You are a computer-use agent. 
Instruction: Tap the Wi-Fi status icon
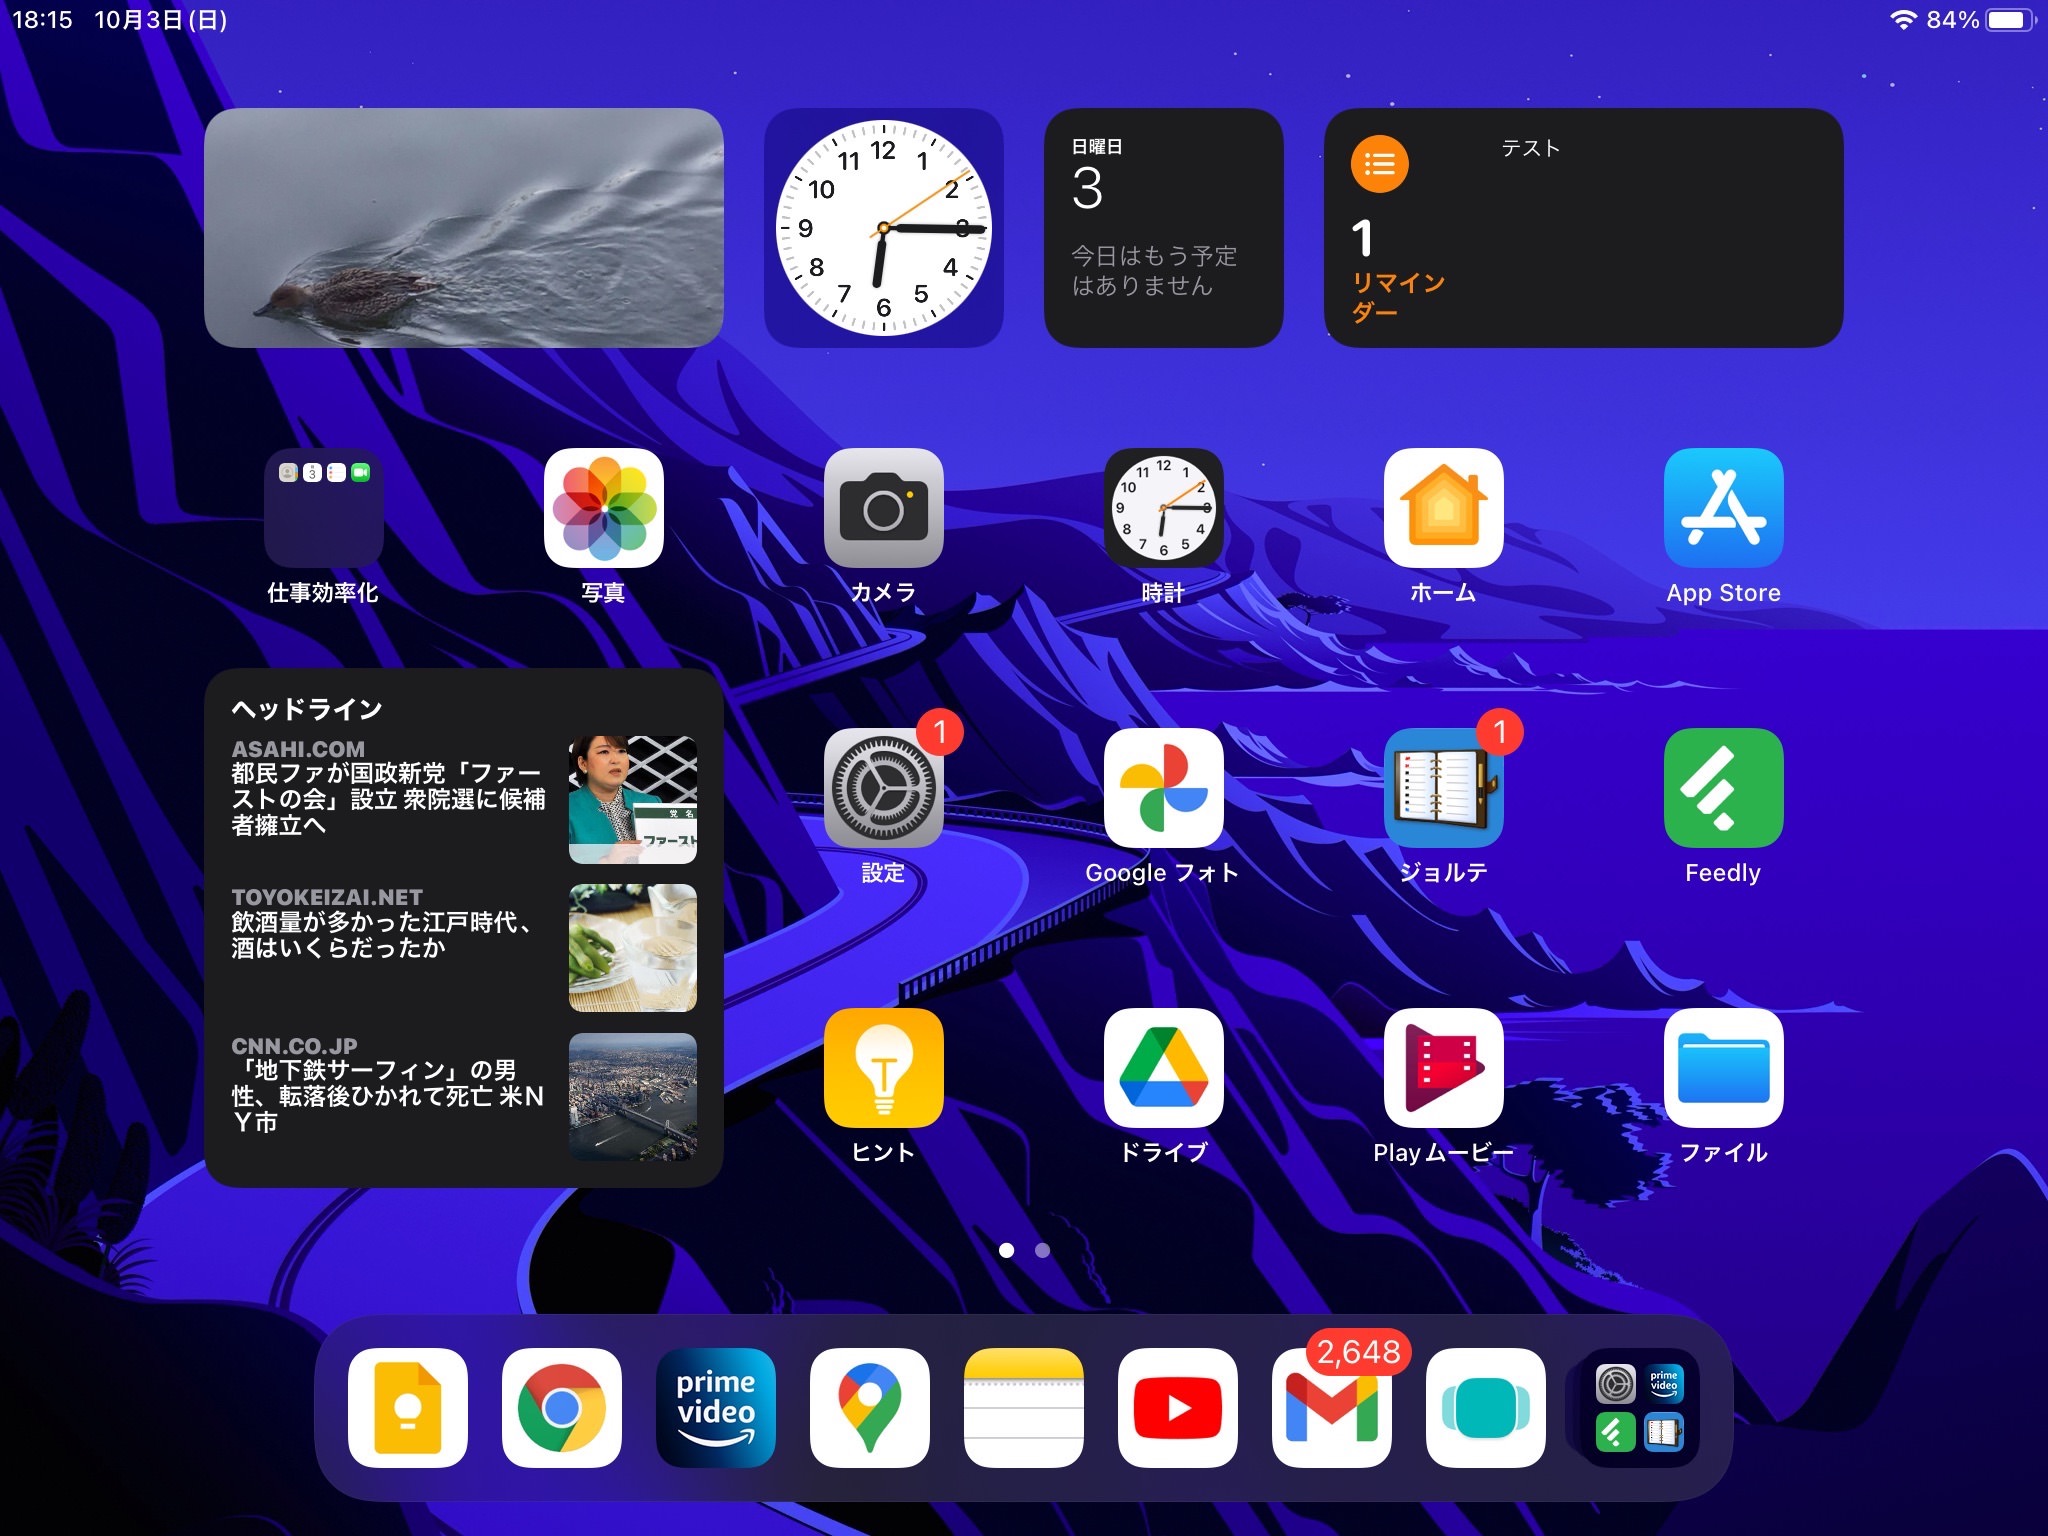pos(1903,20)
